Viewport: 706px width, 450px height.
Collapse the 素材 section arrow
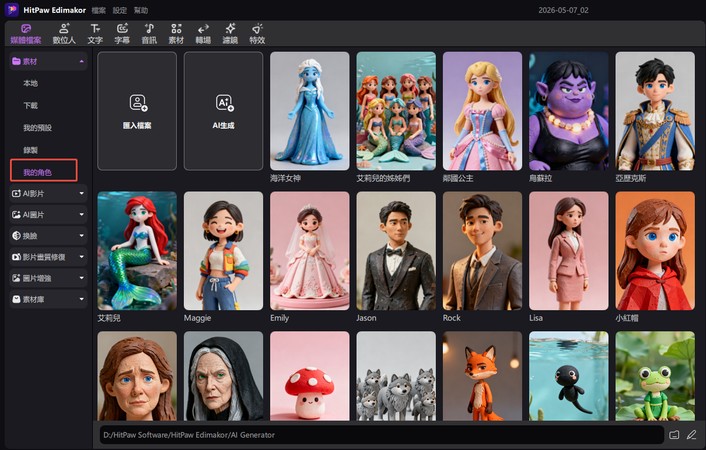(x=81, y=61)
